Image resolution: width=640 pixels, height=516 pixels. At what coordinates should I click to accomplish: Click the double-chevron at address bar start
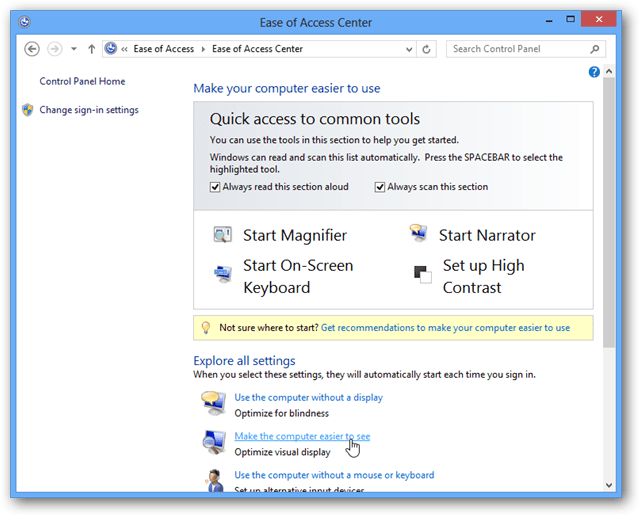pyautogui.click(x=124, y=49)
